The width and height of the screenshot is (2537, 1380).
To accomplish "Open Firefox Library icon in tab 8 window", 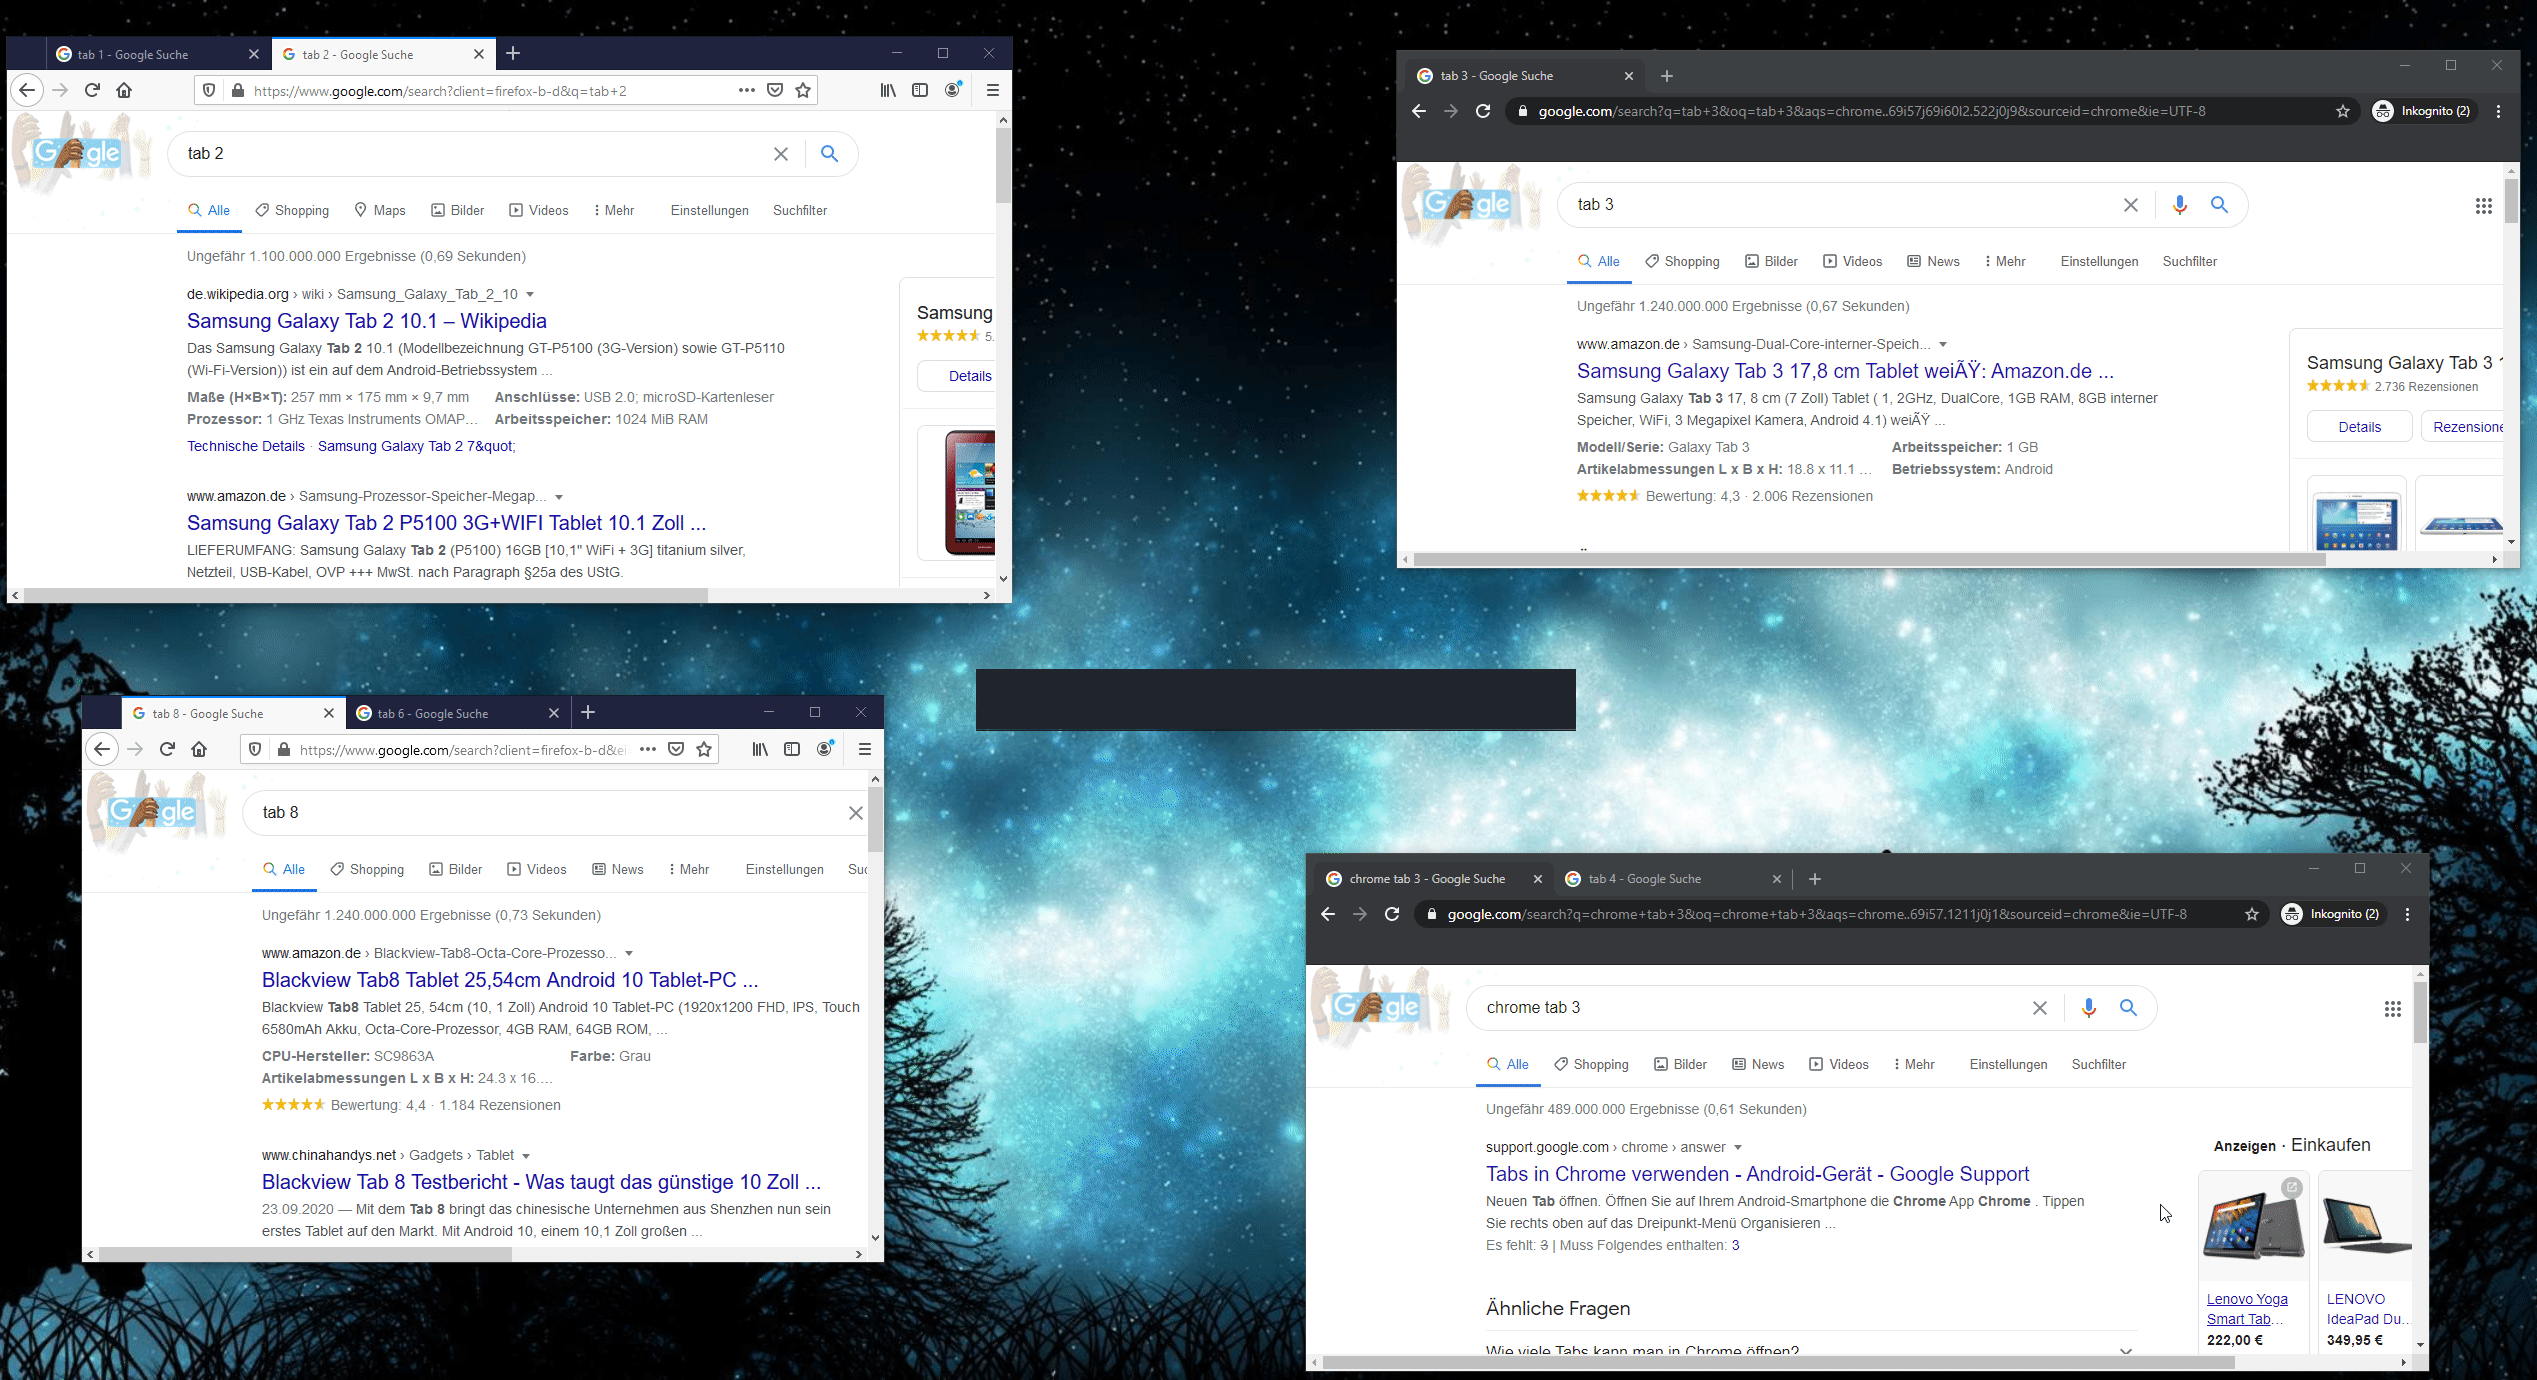I will point(760,749).
